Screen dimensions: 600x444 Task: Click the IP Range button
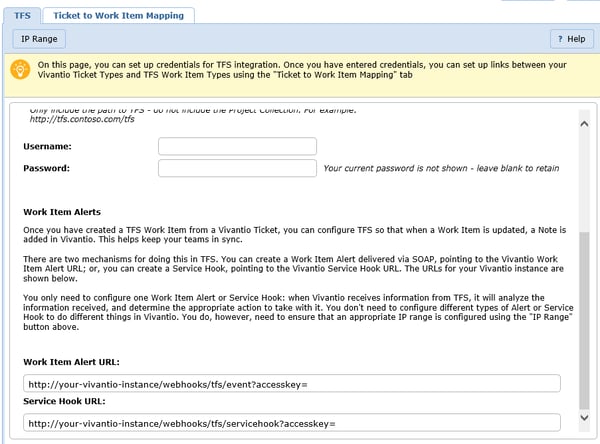[x=39, y=39]
